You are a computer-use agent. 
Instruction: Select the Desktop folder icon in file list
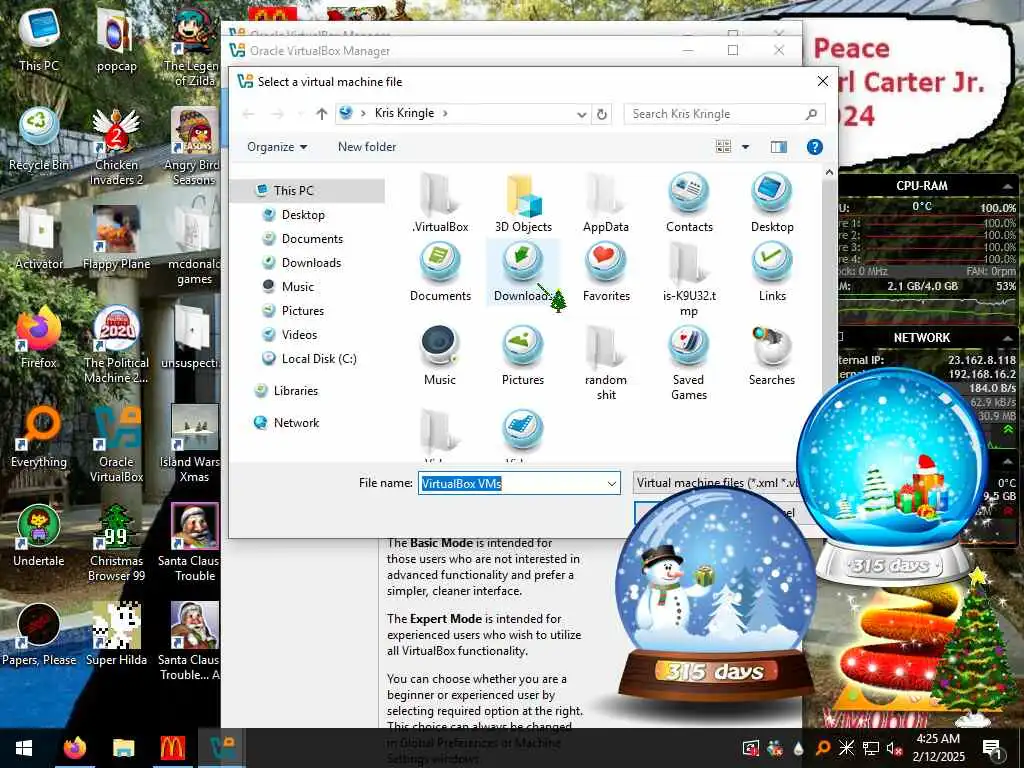(x=772, y=202)
